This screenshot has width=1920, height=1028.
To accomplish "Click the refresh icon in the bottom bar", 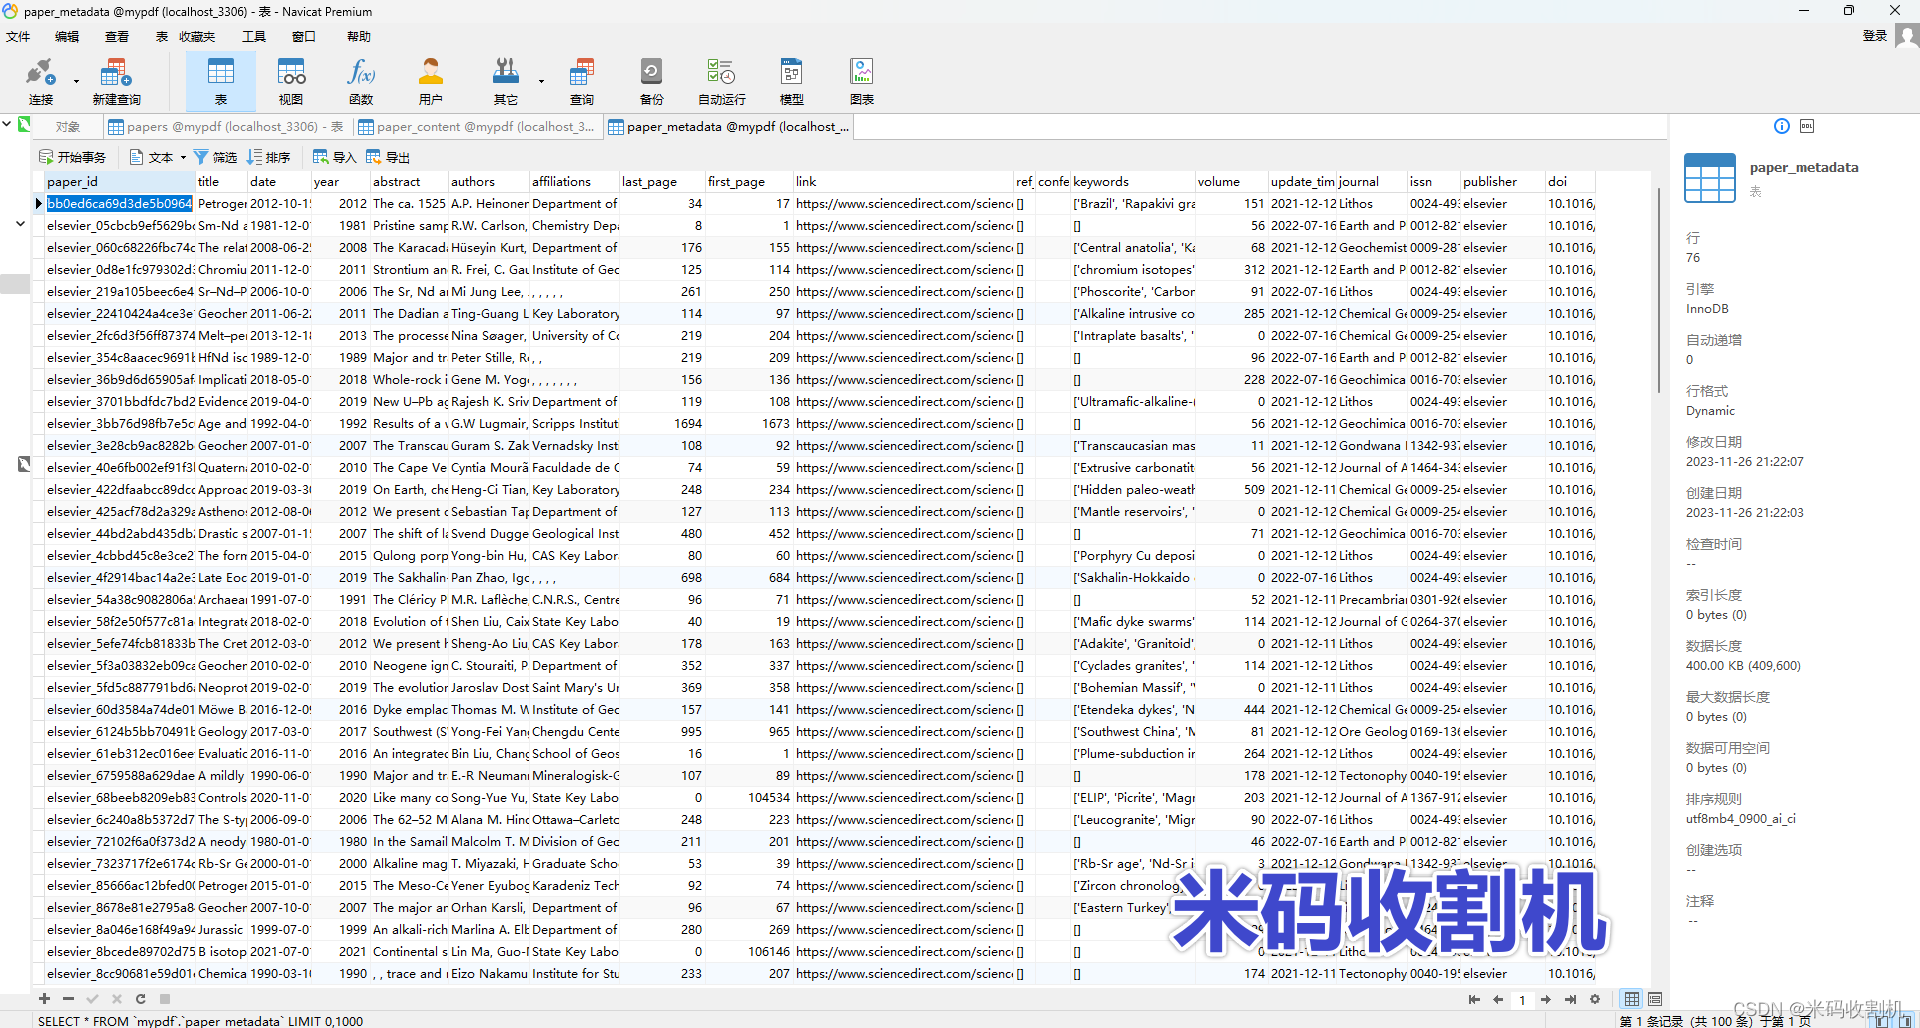I will point(140,998).
